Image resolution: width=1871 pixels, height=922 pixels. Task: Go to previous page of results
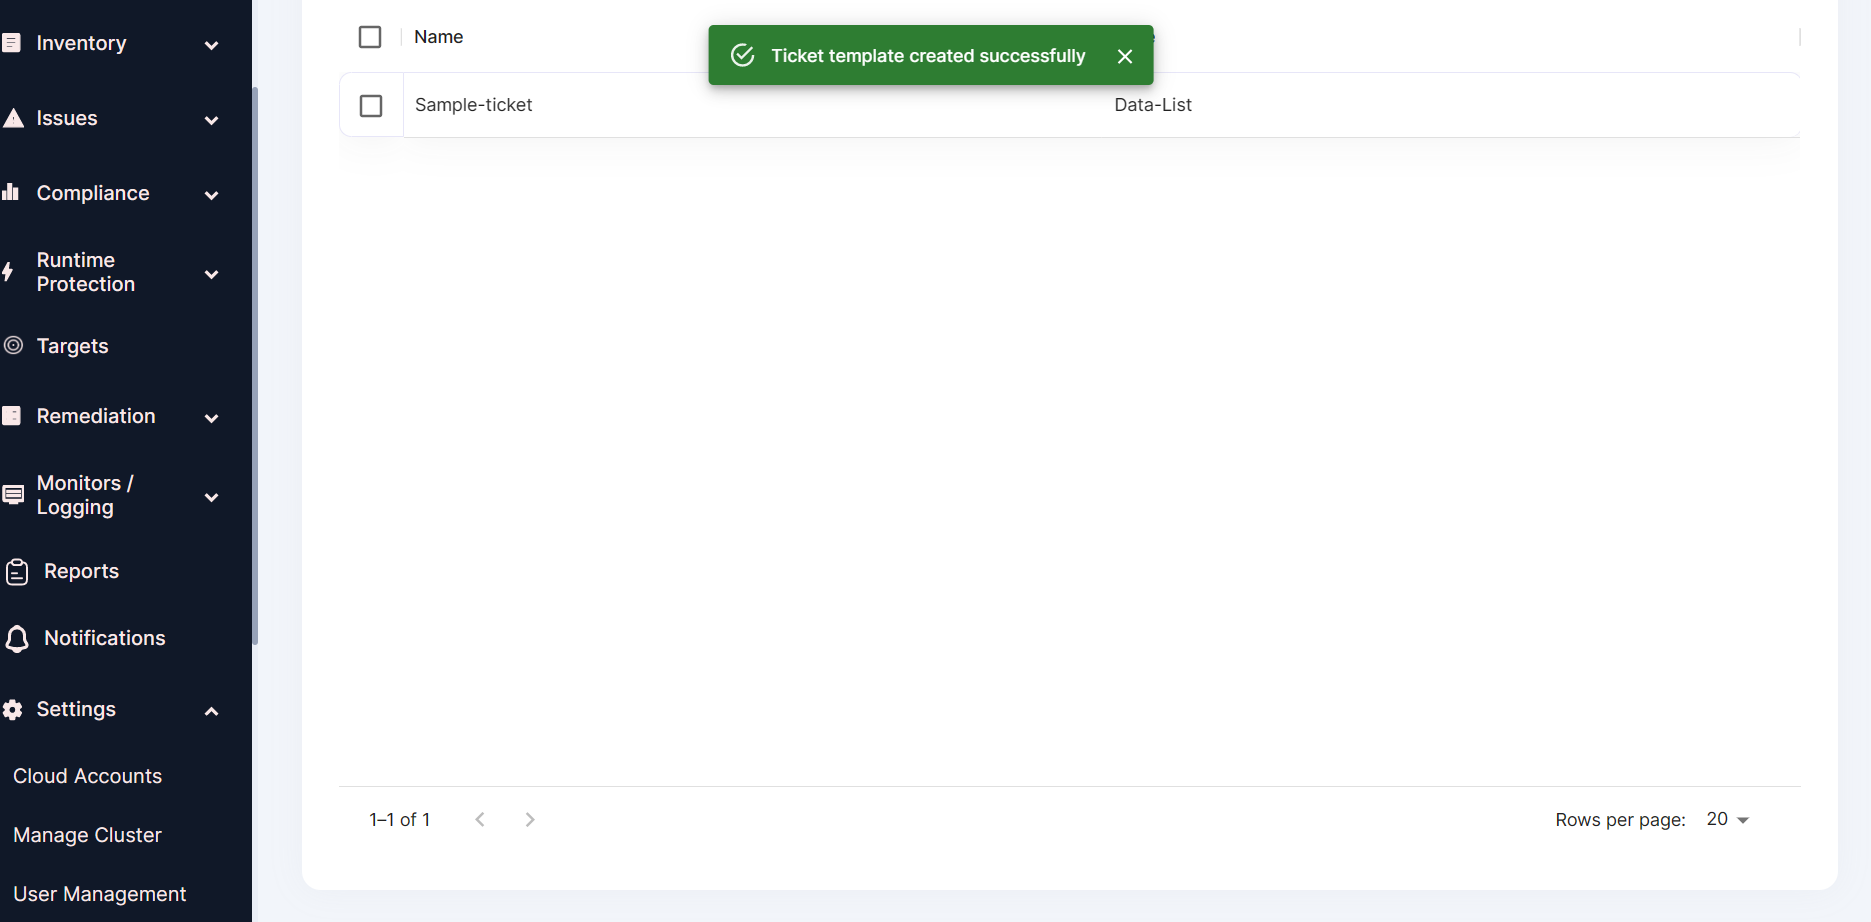pyautogui.click(x=480, y=819)
